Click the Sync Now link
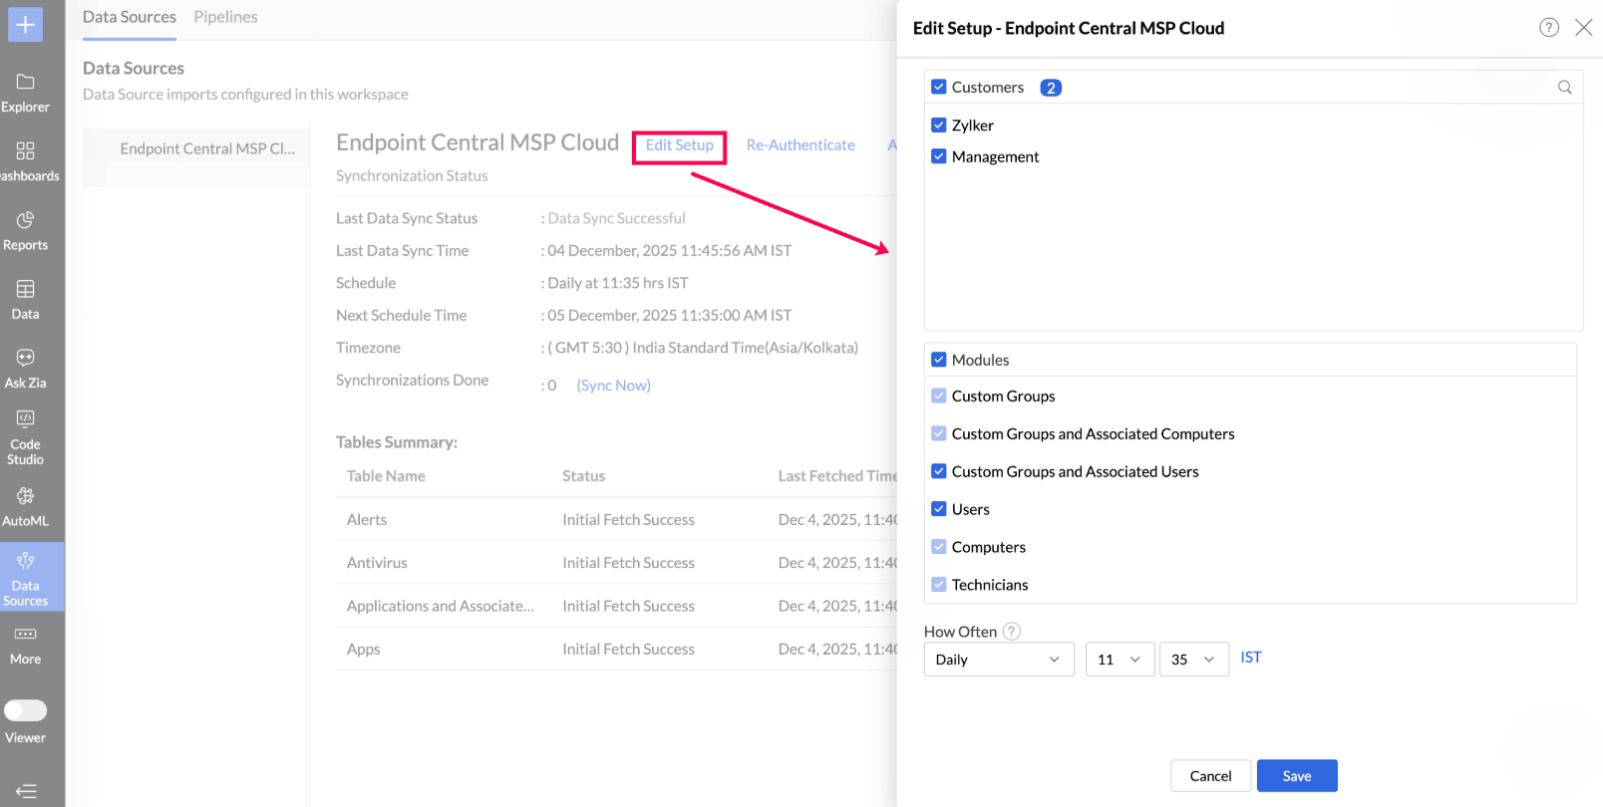The height and width of the screenshot is (807, 1603). coord(613,385)
